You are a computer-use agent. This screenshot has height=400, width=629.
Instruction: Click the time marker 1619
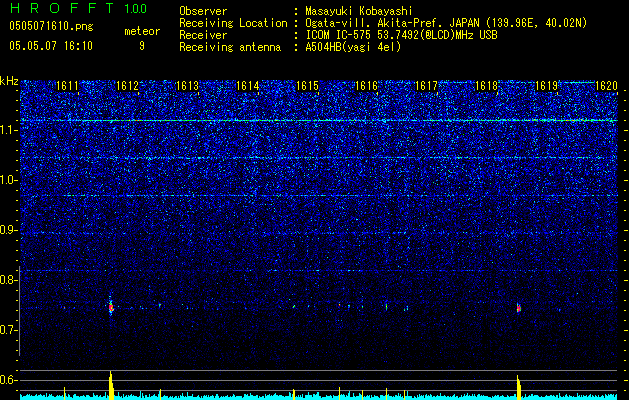pyautogui.click(x=546, y=86)
